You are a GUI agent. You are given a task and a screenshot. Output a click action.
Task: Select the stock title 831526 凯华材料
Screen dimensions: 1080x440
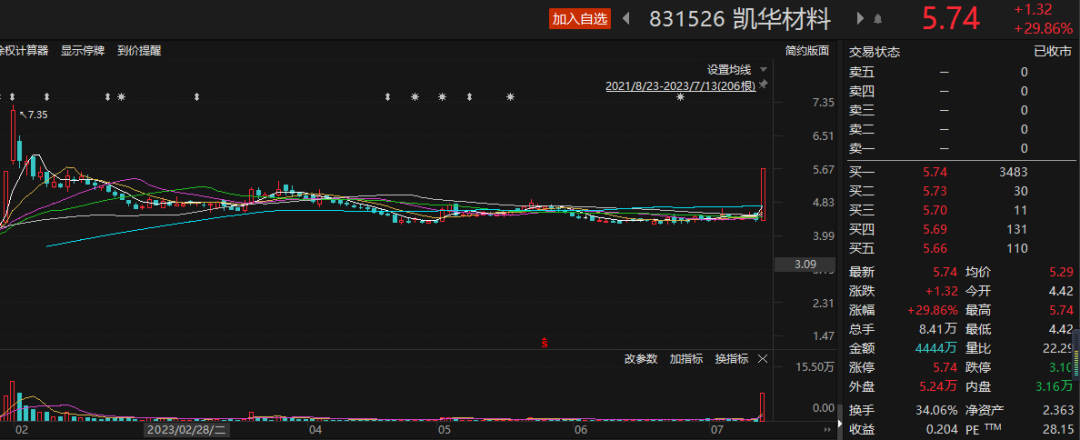(x=740, y=19)
